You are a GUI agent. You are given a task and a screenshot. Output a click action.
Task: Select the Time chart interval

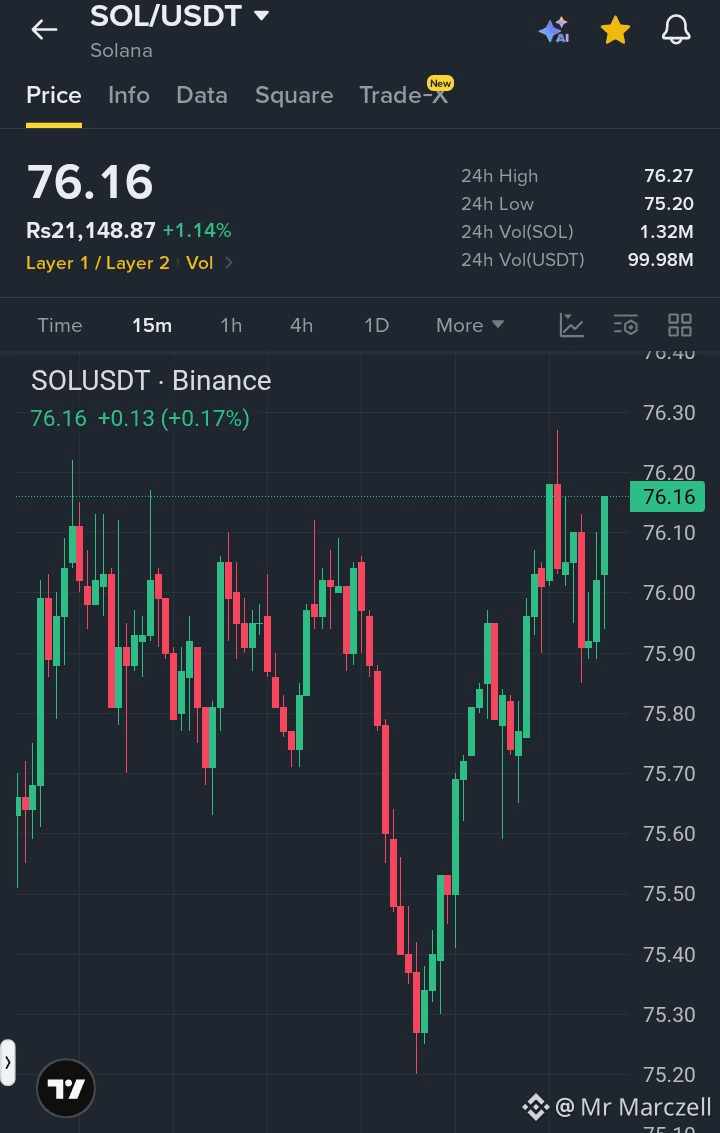click(59, 325)
